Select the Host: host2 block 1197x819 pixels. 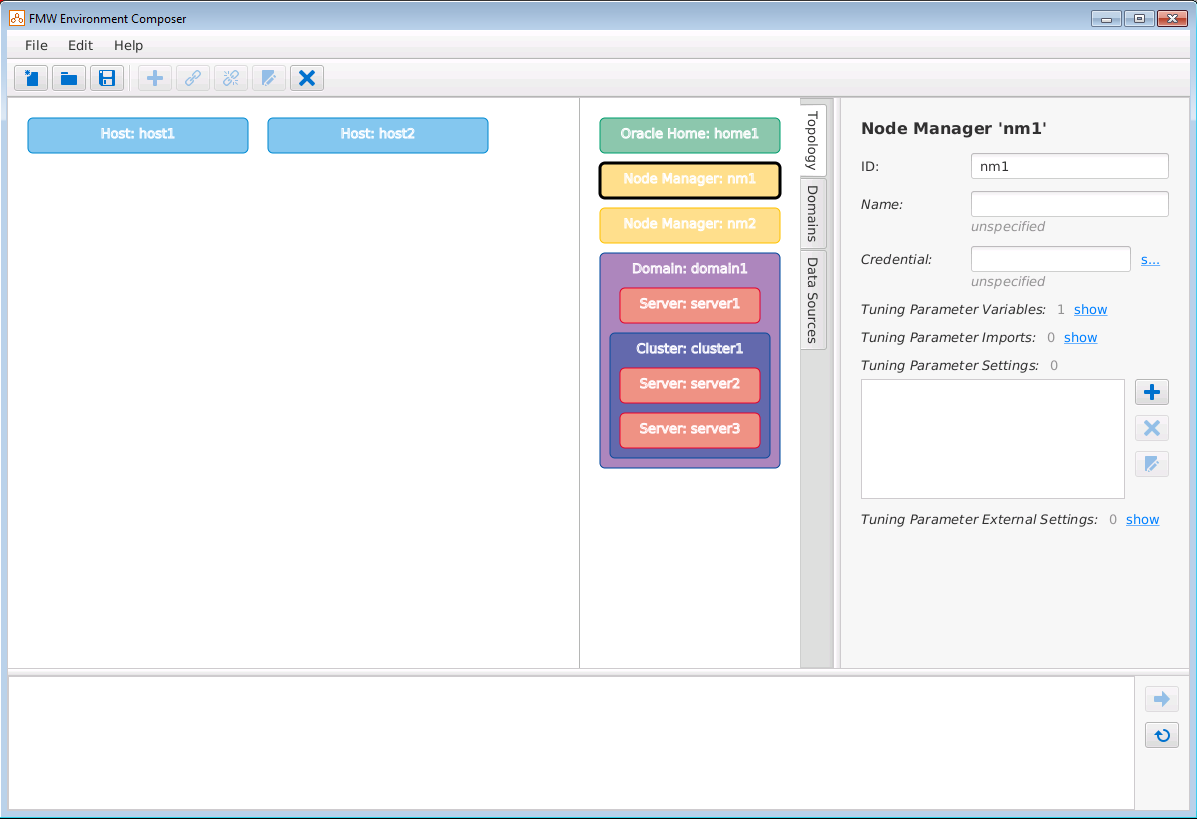click(x=378, y=135)
